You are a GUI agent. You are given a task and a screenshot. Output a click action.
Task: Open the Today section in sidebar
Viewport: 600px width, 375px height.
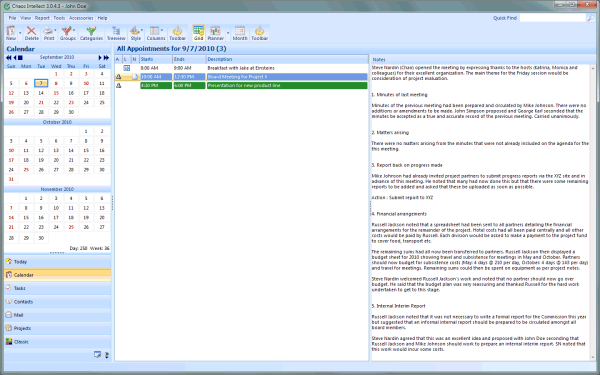57,262
